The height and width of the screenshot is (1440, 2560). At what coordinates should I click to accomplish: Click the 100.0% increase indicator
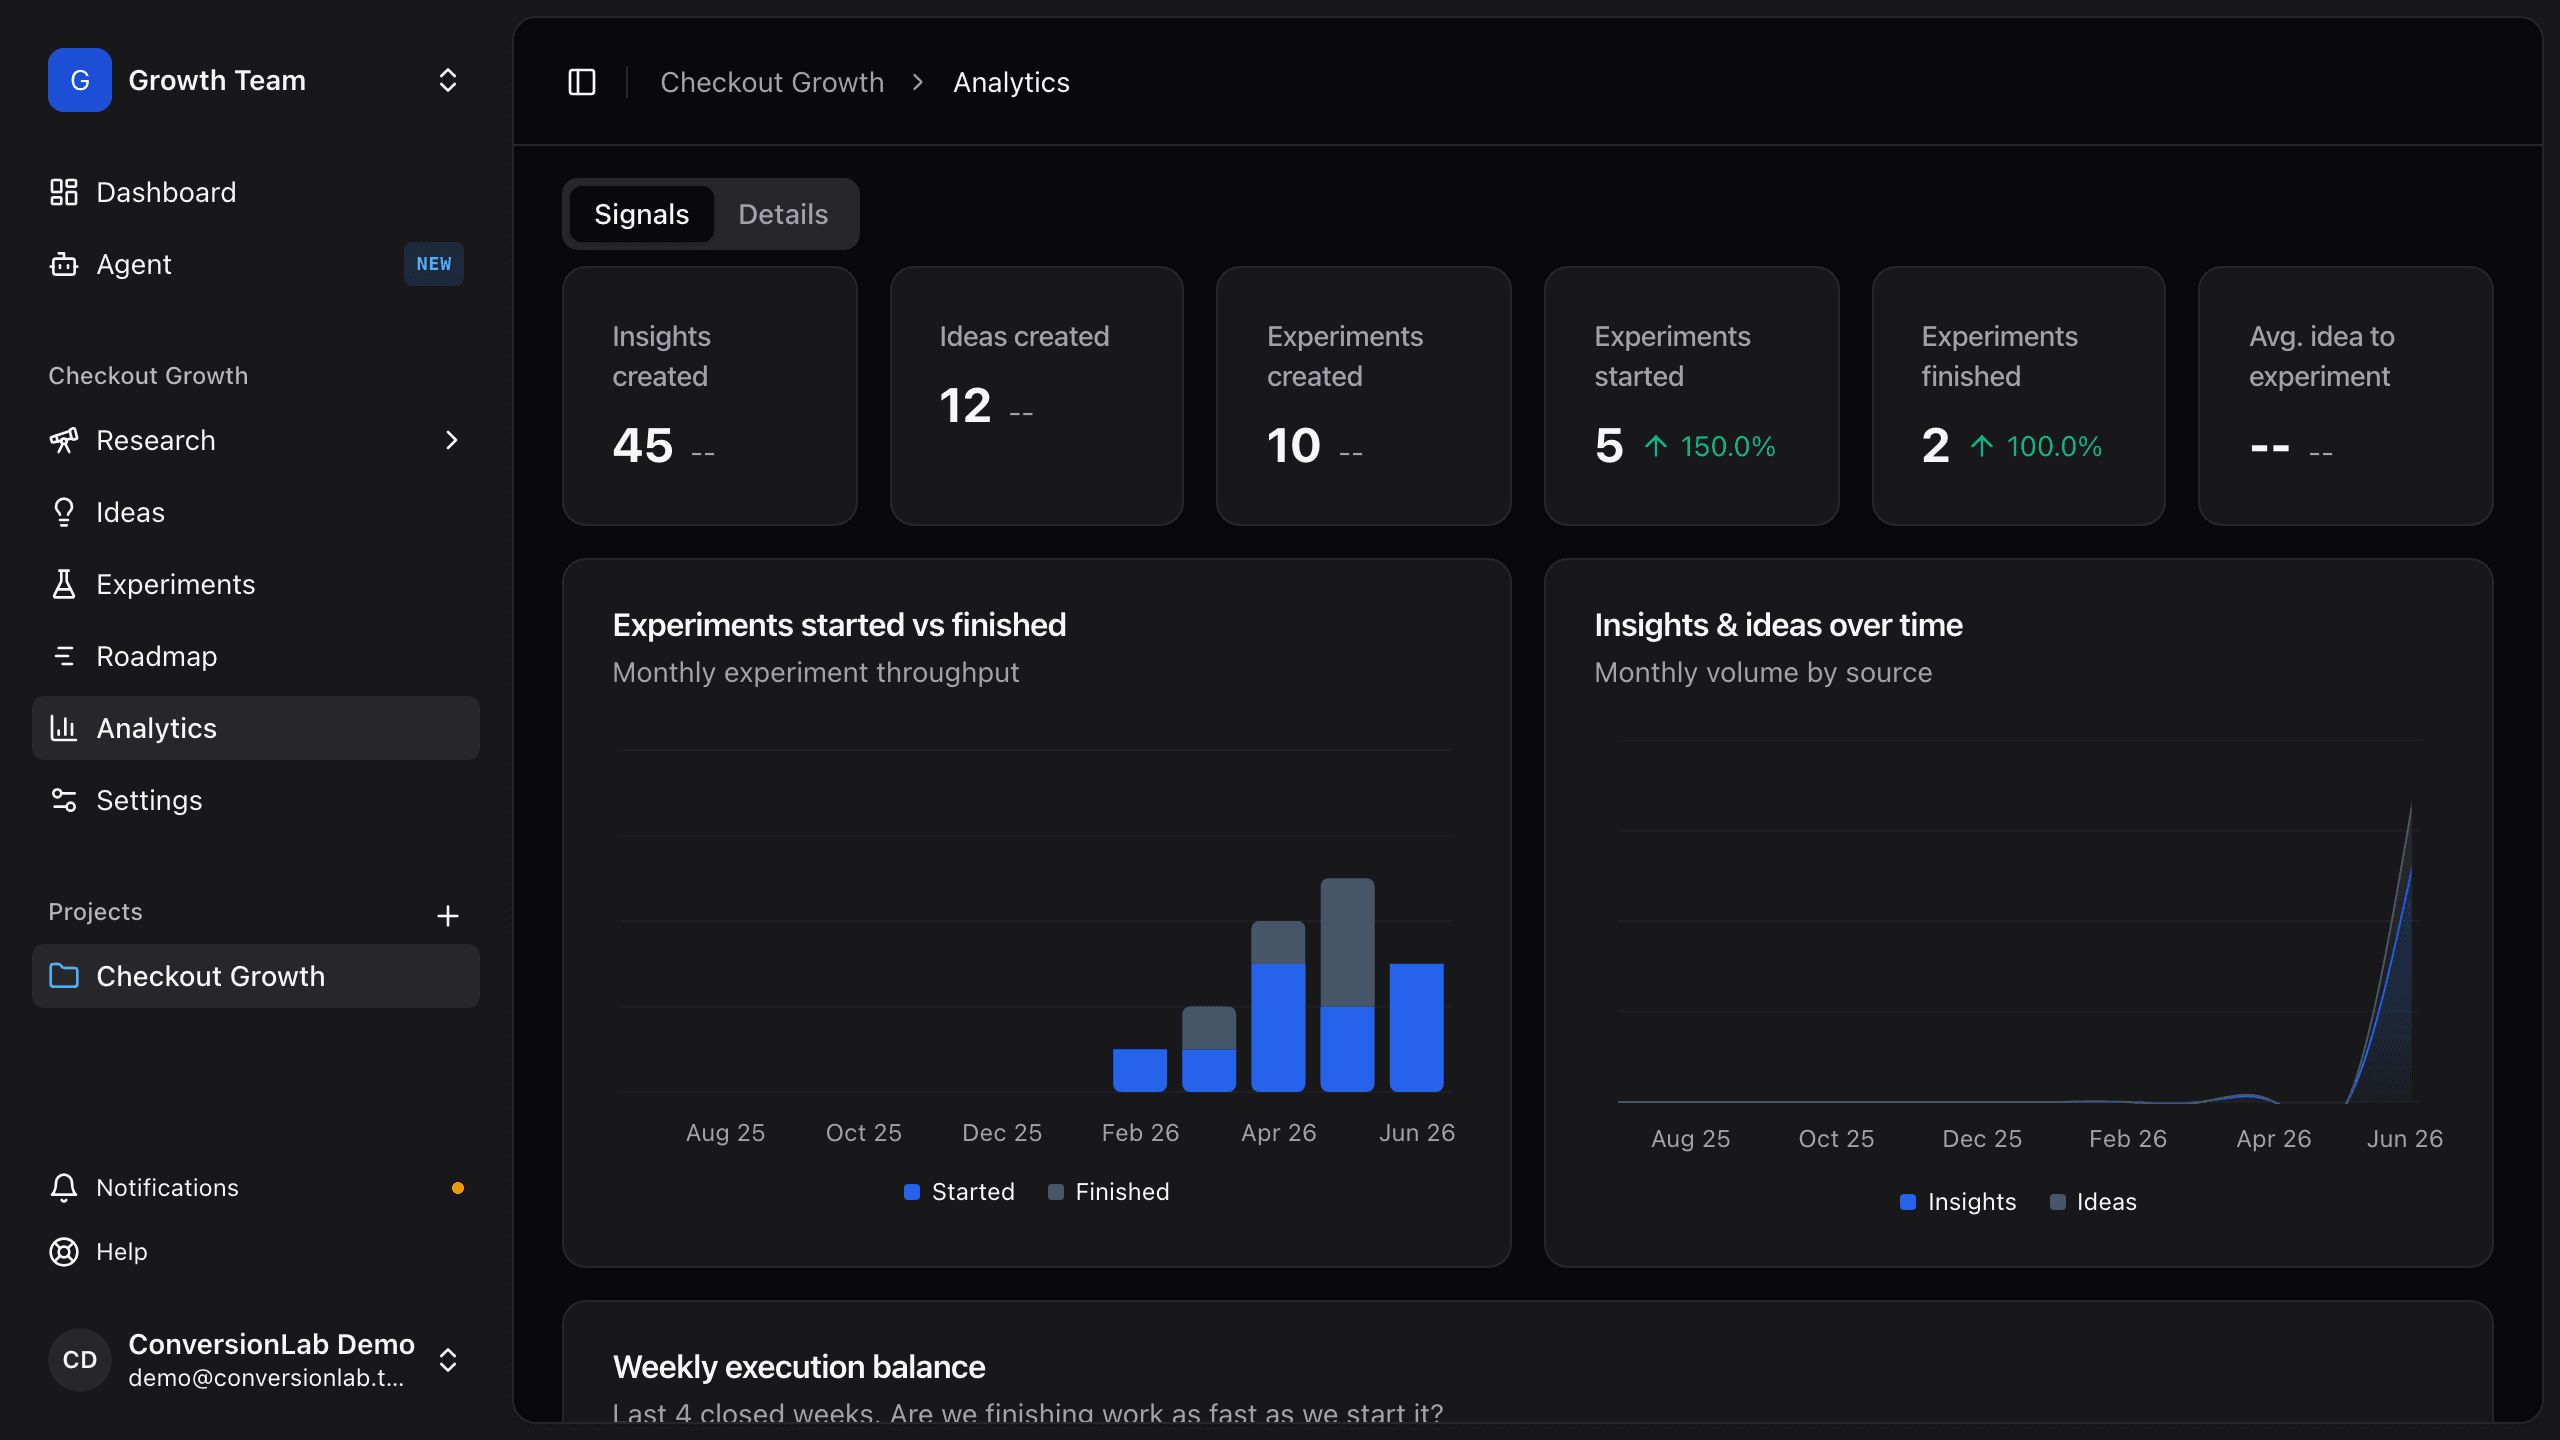click(2037, 446)
